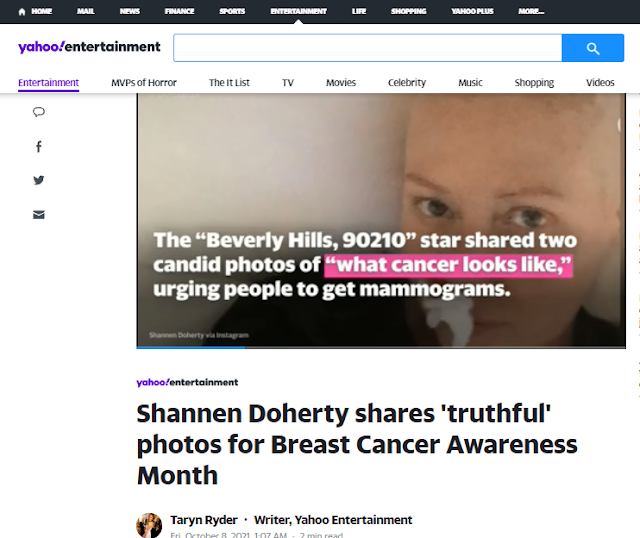Click the comment bubble icon
640x538 pixels.
(39, 112)
